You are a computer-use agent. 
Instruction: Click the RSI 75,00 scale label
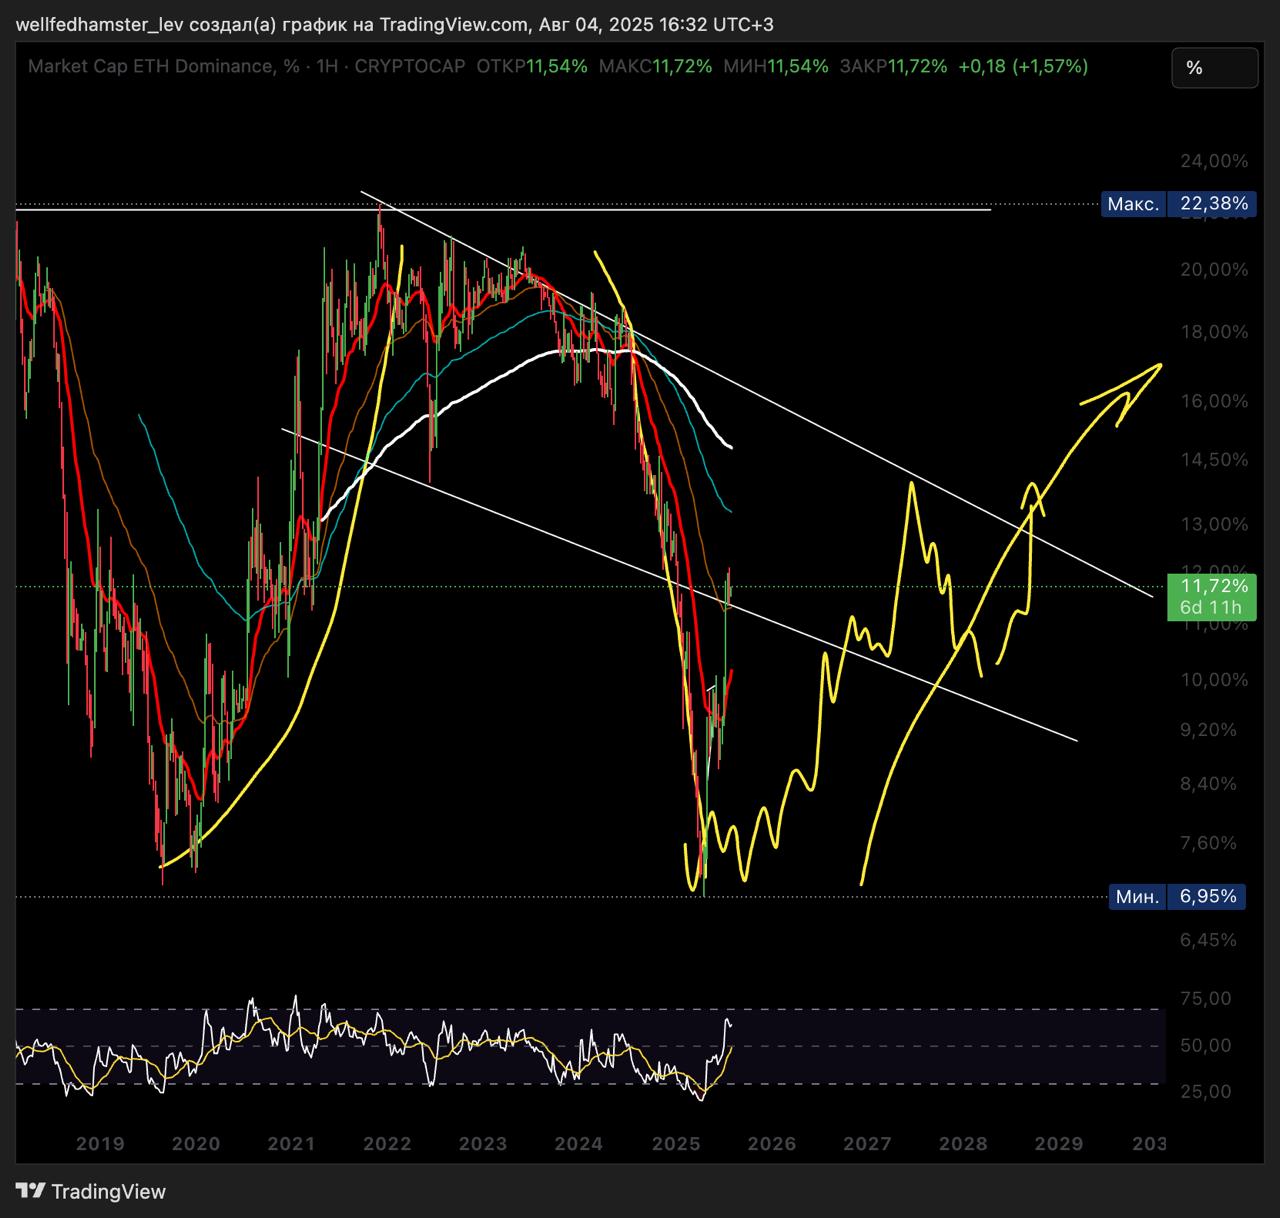1206,998
